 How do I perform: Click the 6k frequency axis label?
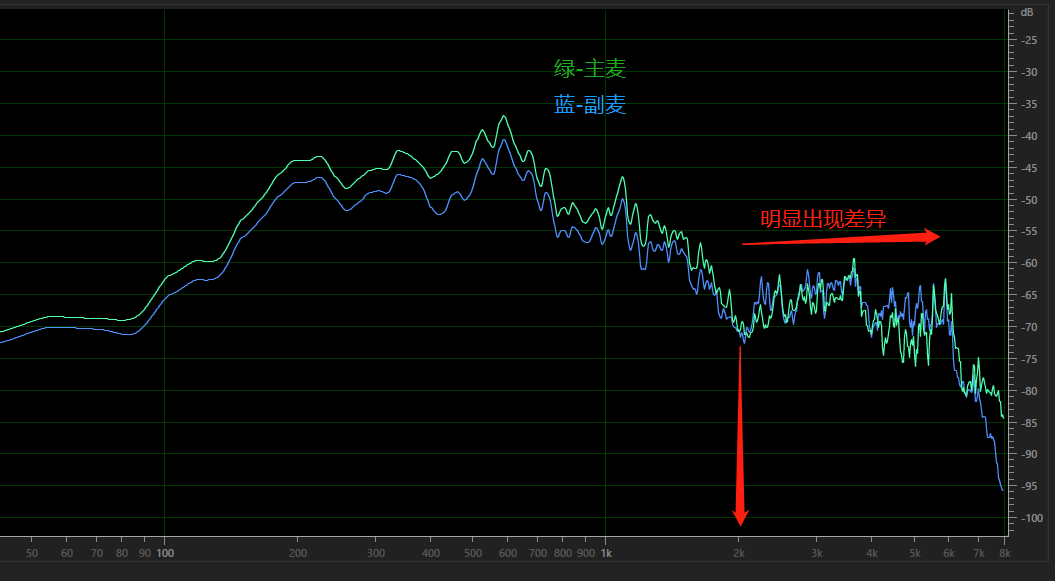pyautogui.click(x=949, y=553)
